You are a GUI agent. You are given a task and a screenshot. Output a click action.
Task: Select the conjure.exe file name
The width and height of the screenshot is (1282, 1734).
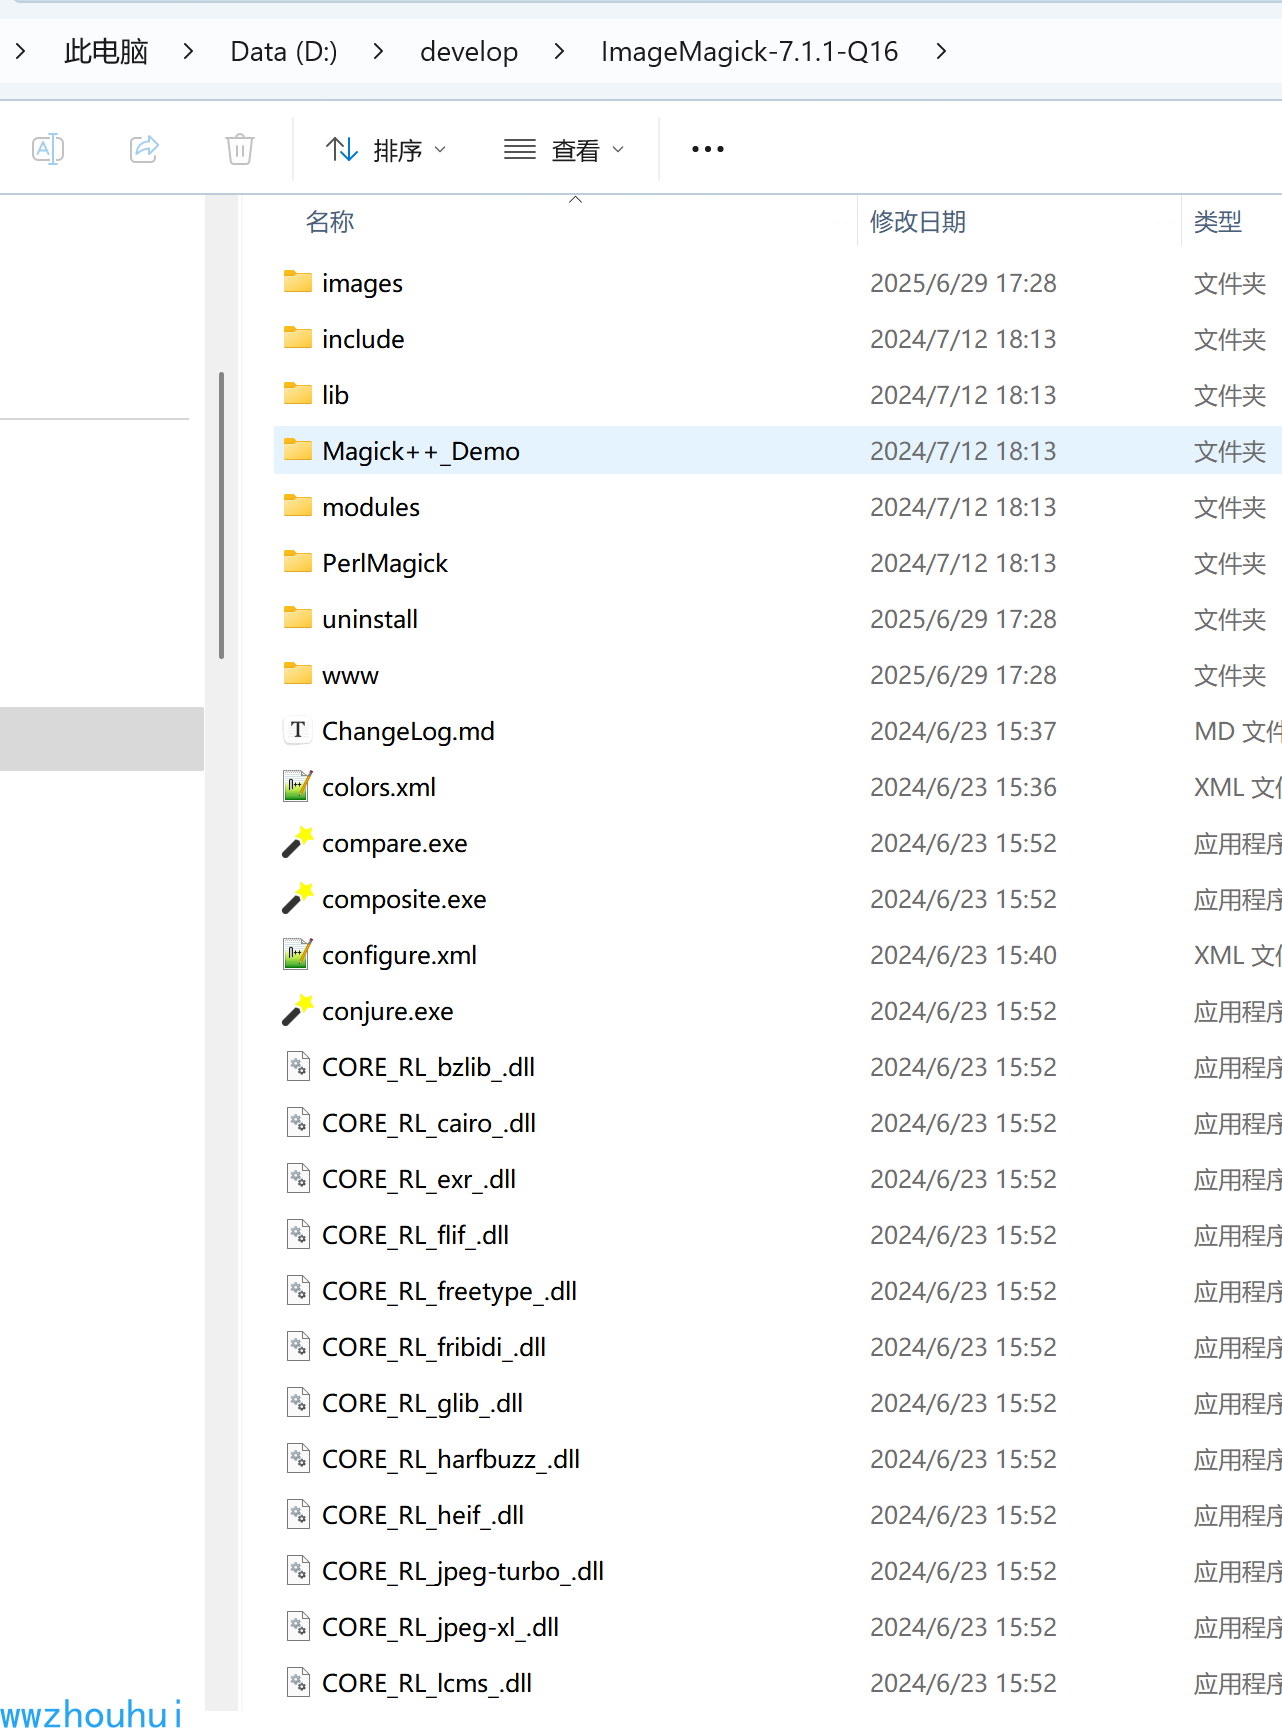coord(388,1011)
